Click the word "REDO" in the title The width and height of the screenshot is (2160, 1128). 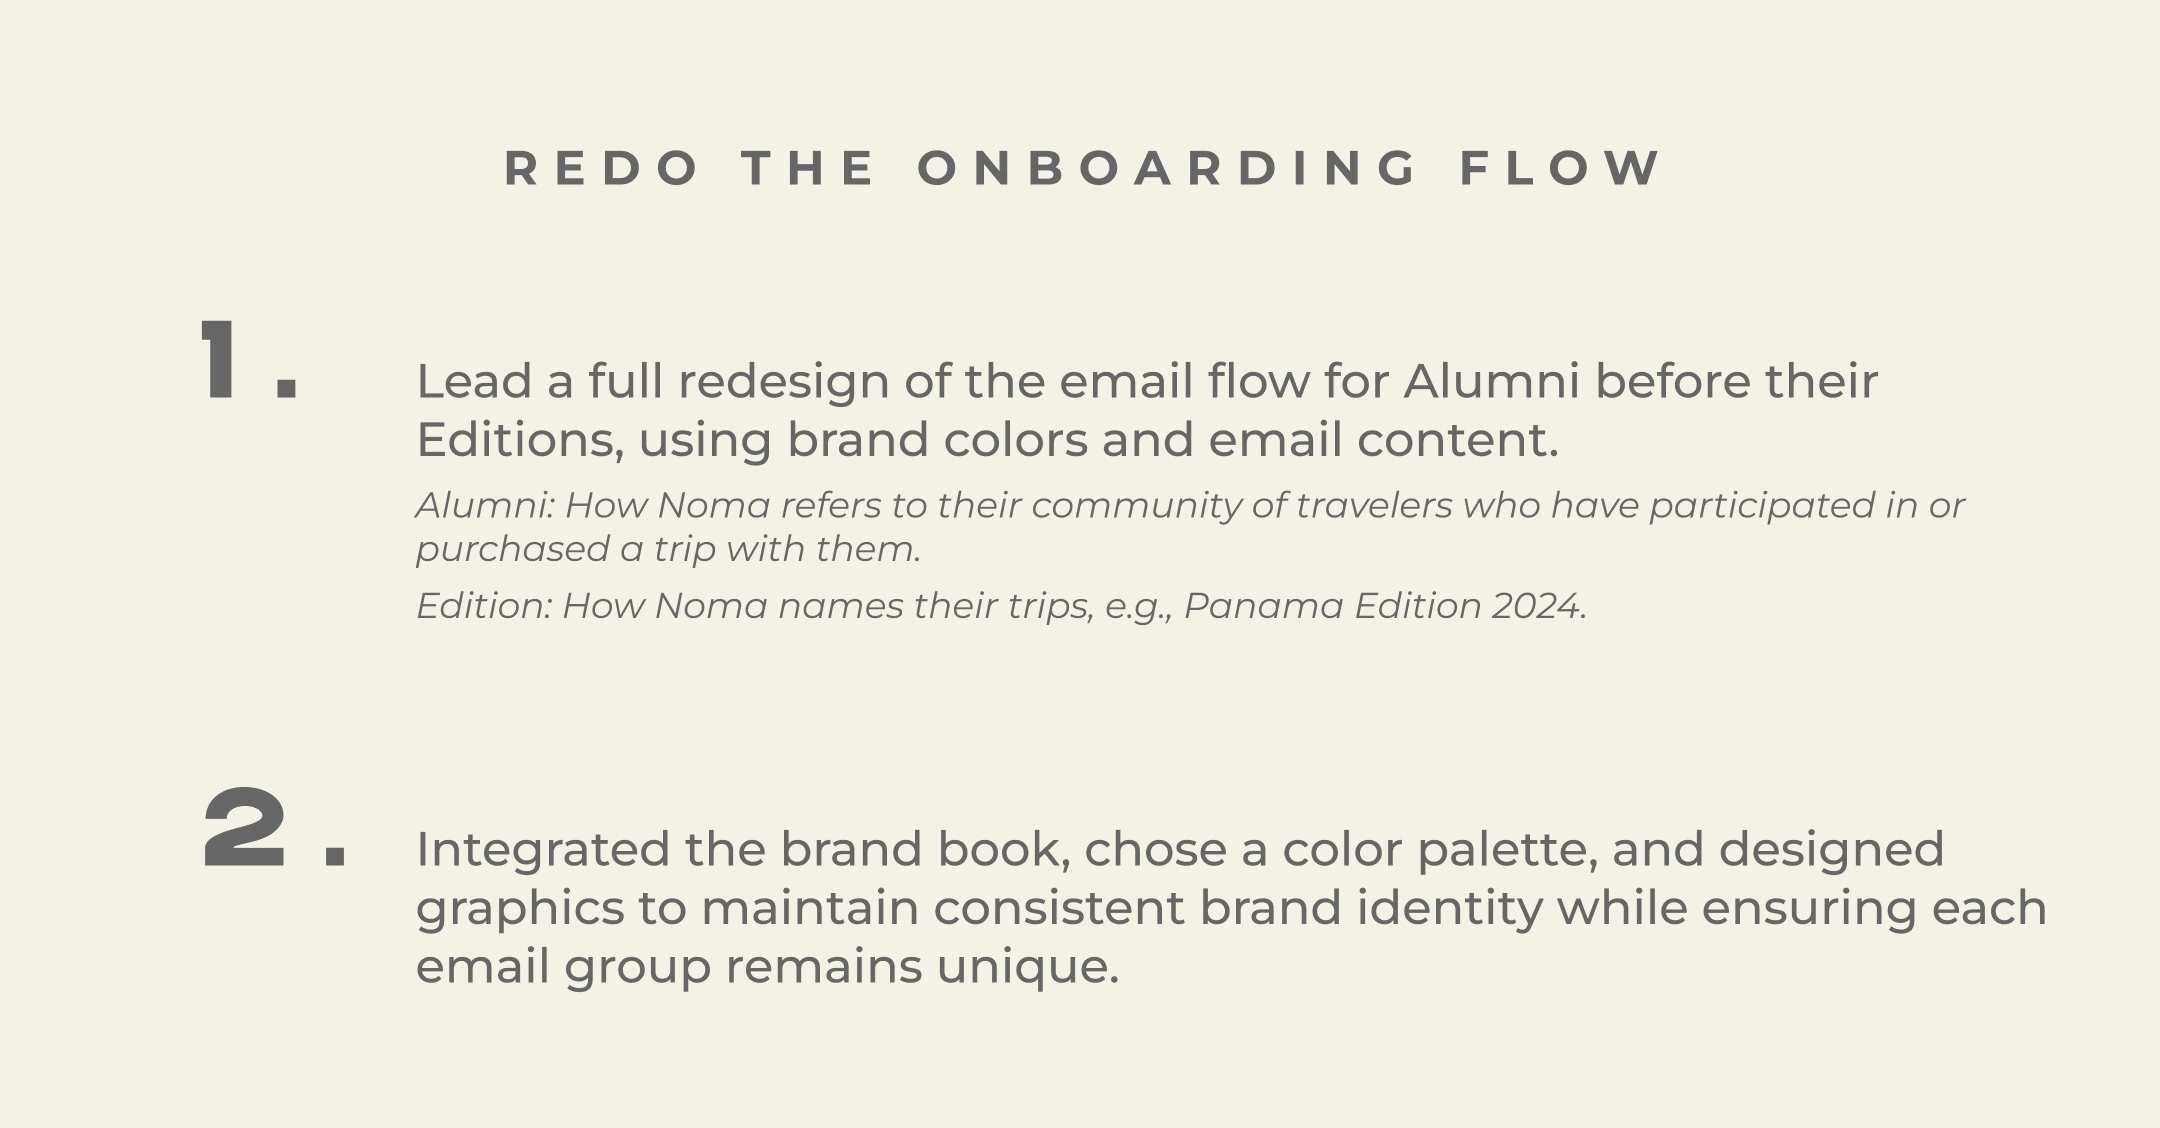[602, 168]
